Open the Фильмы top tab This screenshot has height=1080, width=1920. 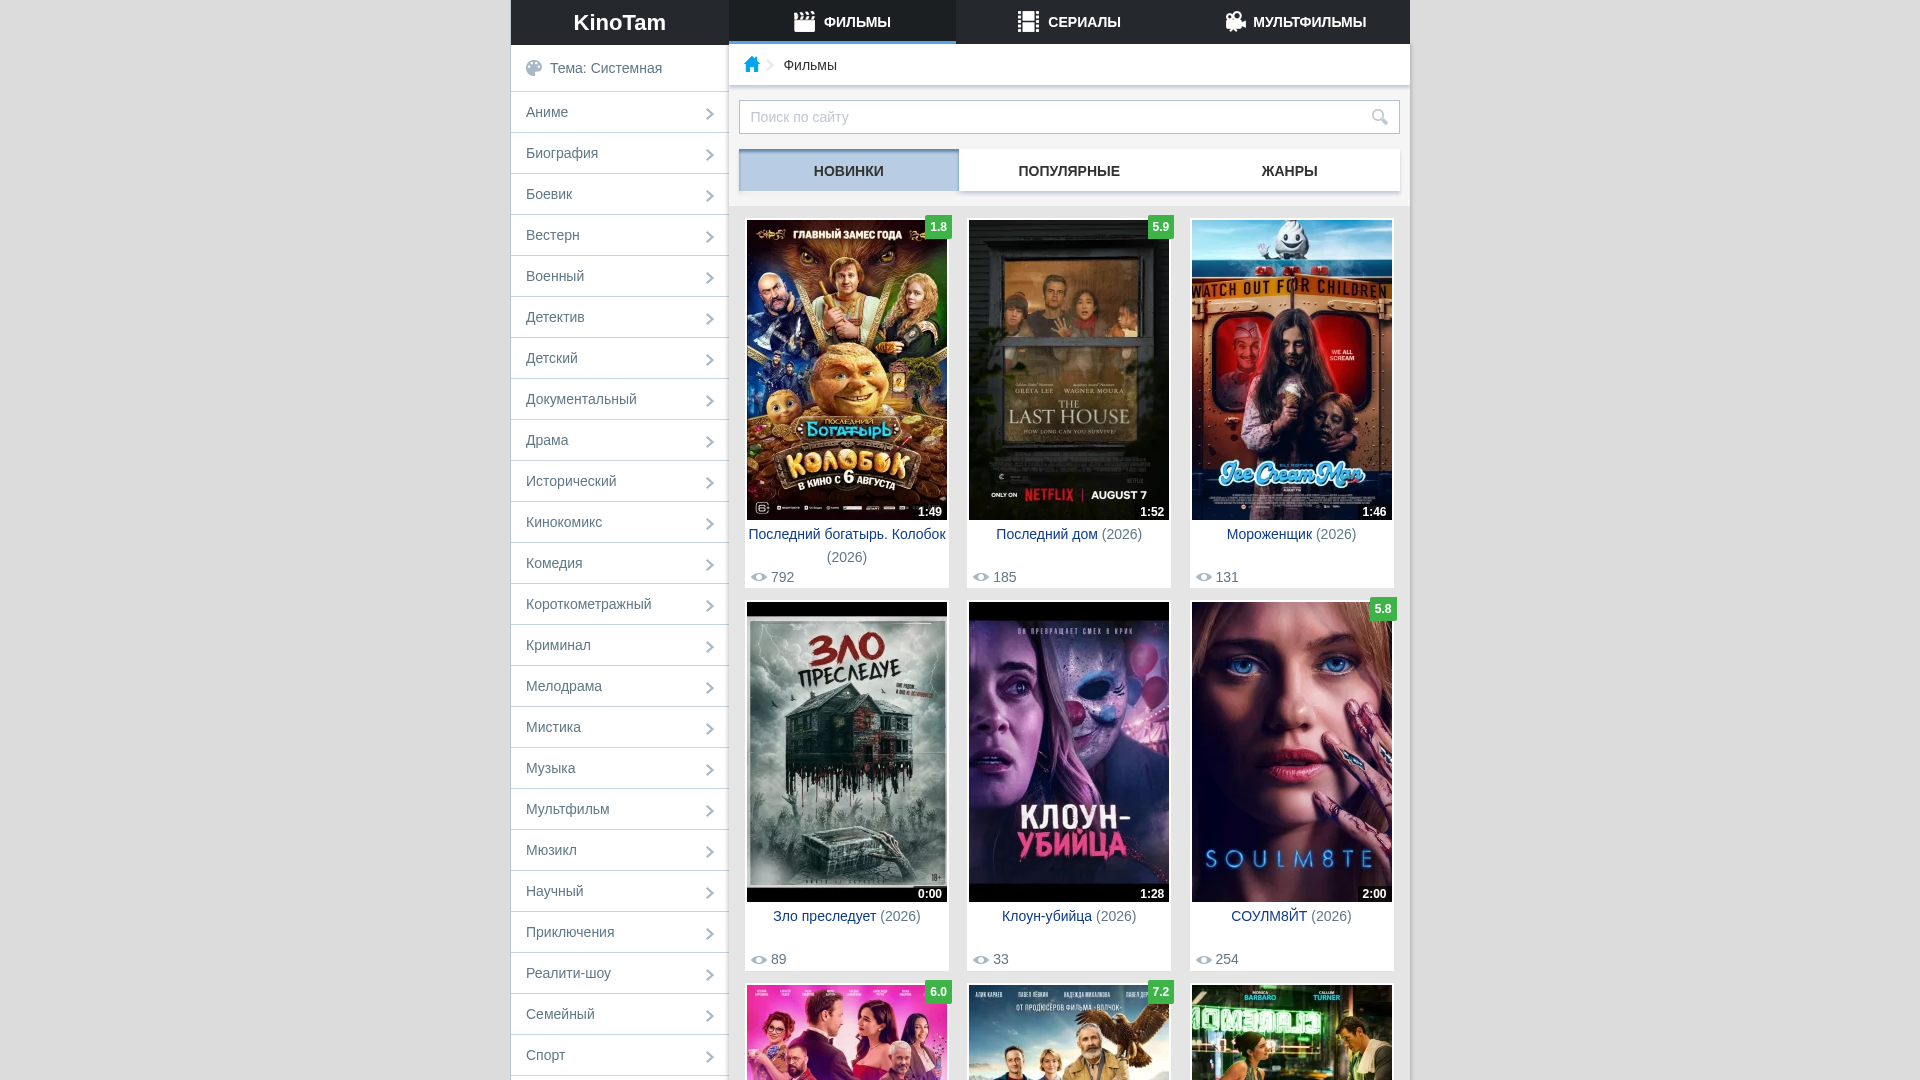click(842, 22)
